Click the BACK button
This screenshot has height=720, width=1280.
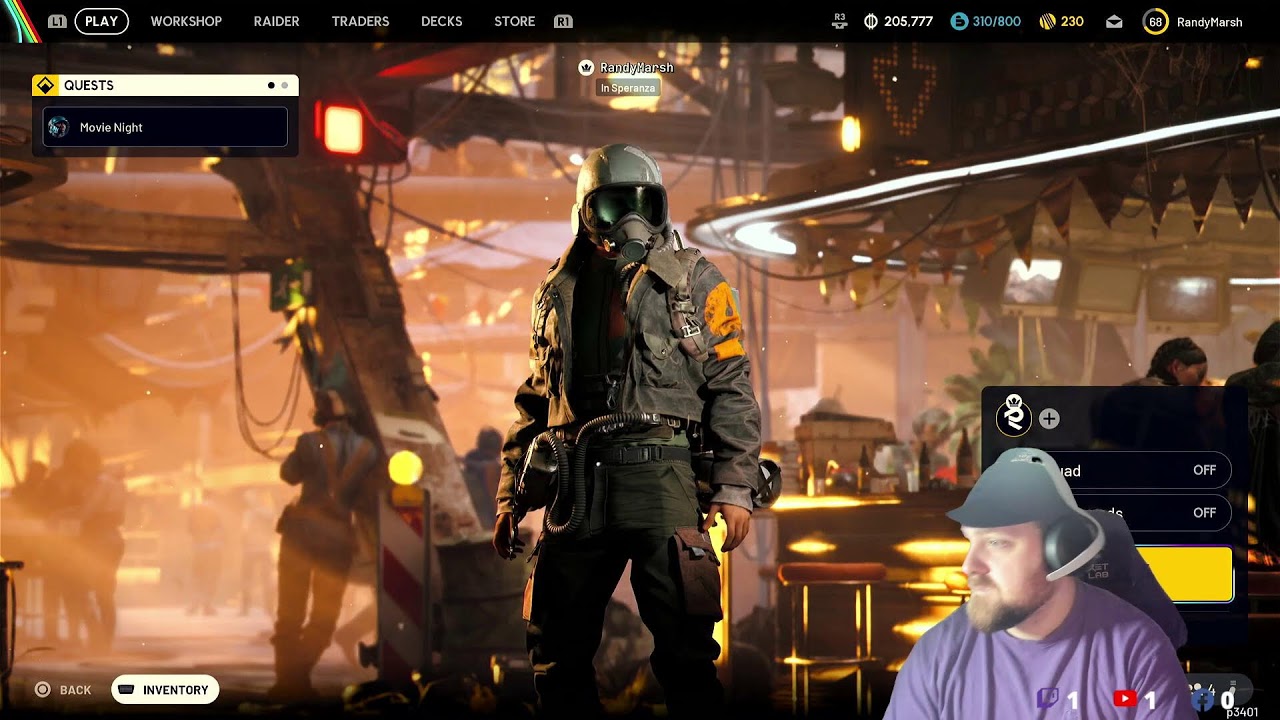(x=75, y=690)
